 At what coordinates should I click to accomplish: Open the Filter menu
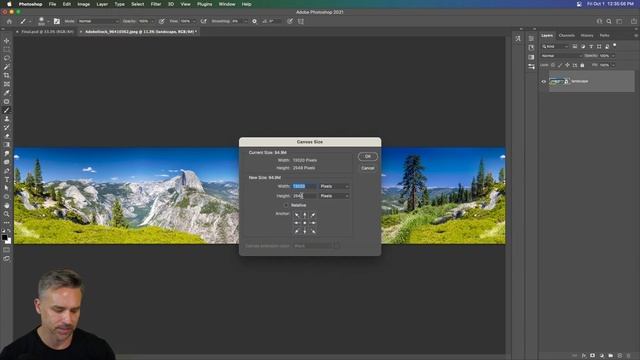156,4
